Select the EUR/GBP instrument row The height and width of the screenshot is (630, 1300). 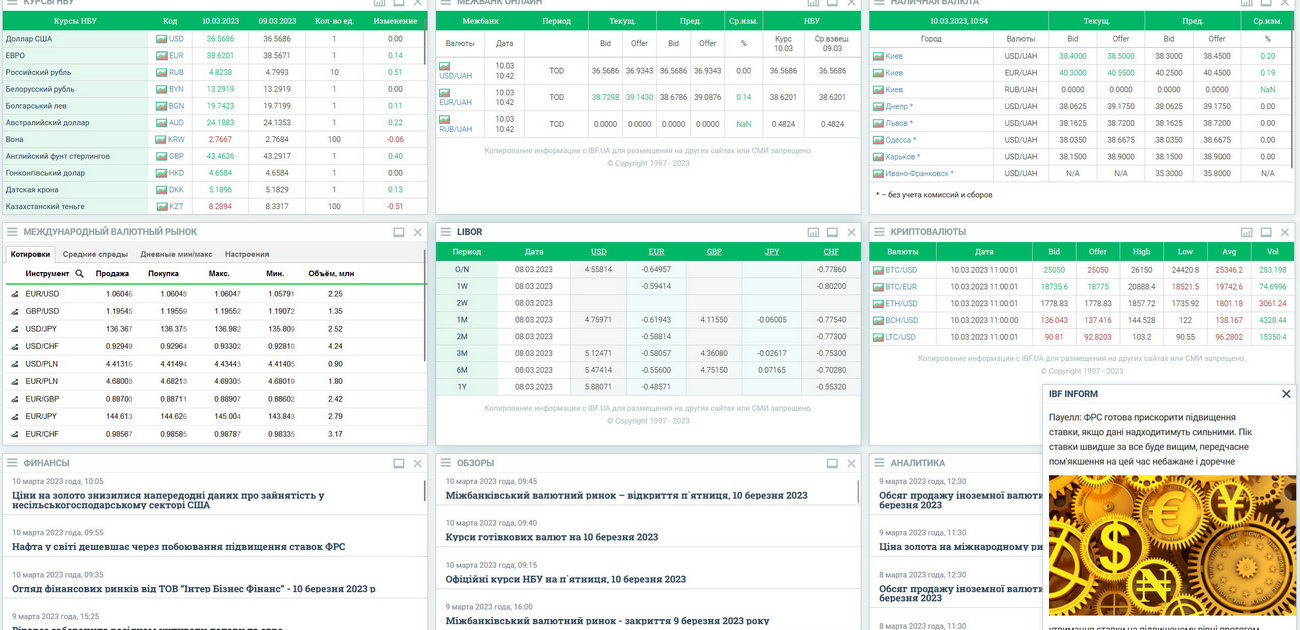point(214,399)
